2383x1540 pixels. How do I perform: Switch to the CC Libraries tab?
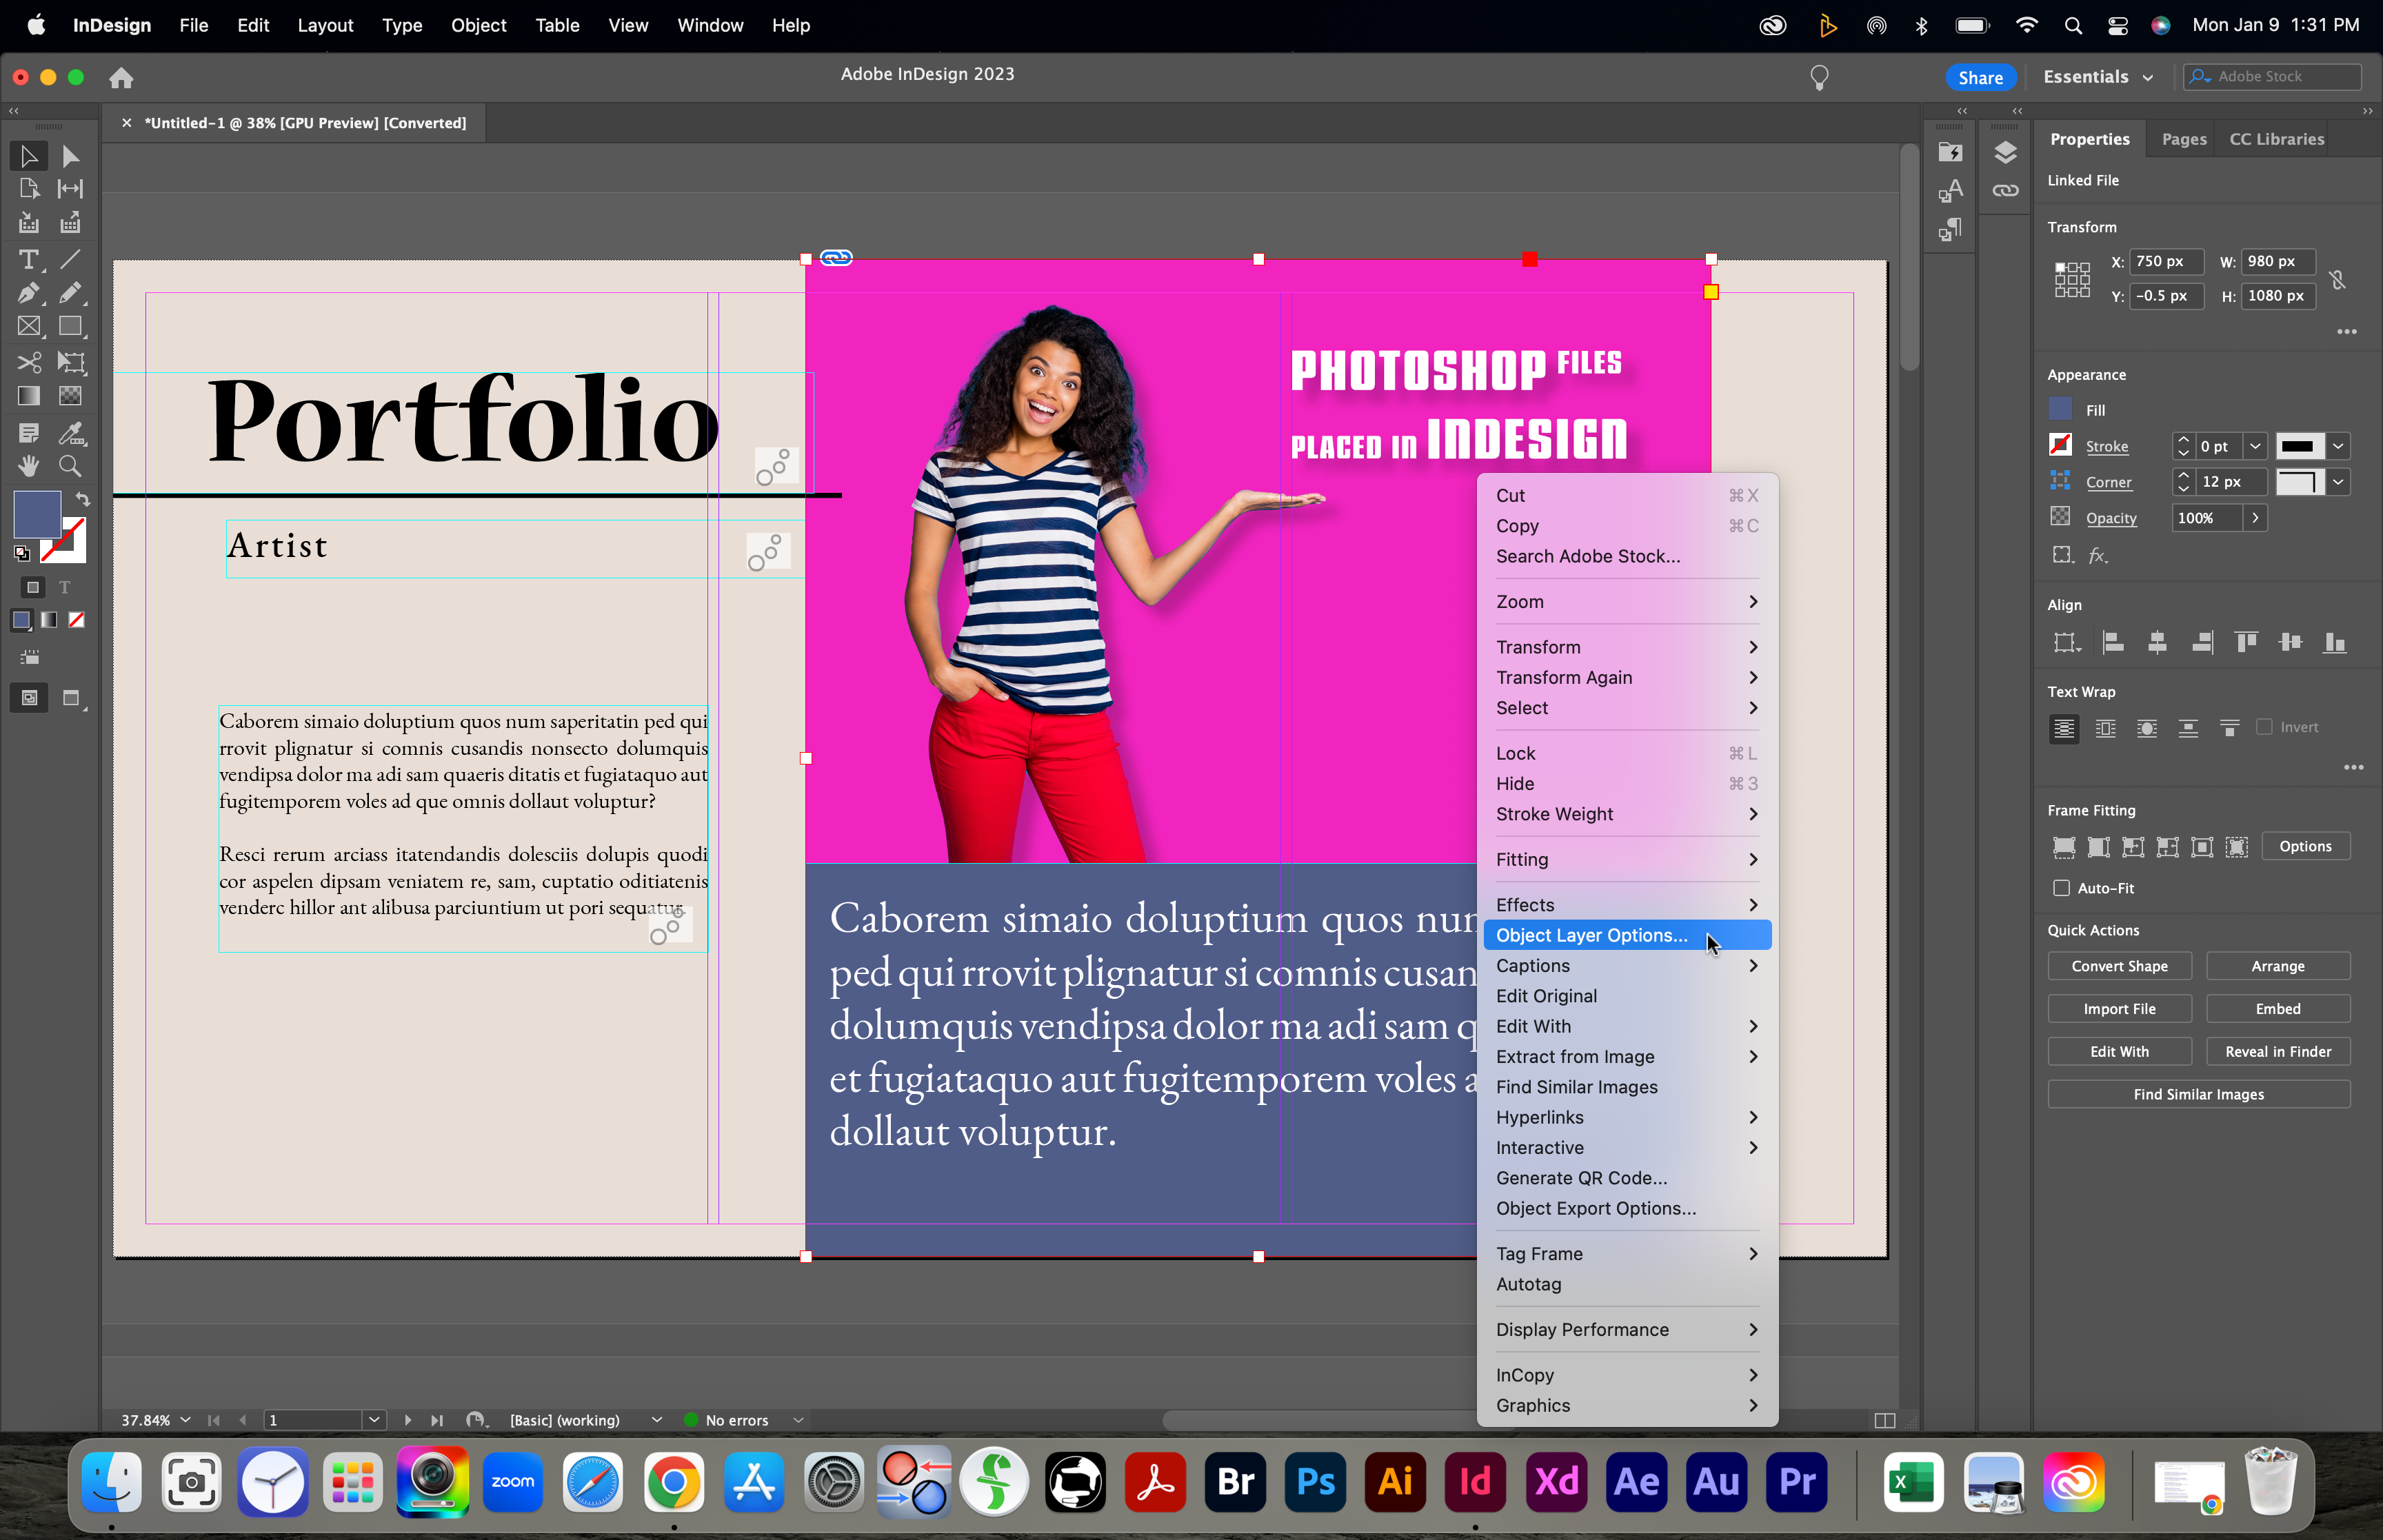click(x=2276, y=139)
